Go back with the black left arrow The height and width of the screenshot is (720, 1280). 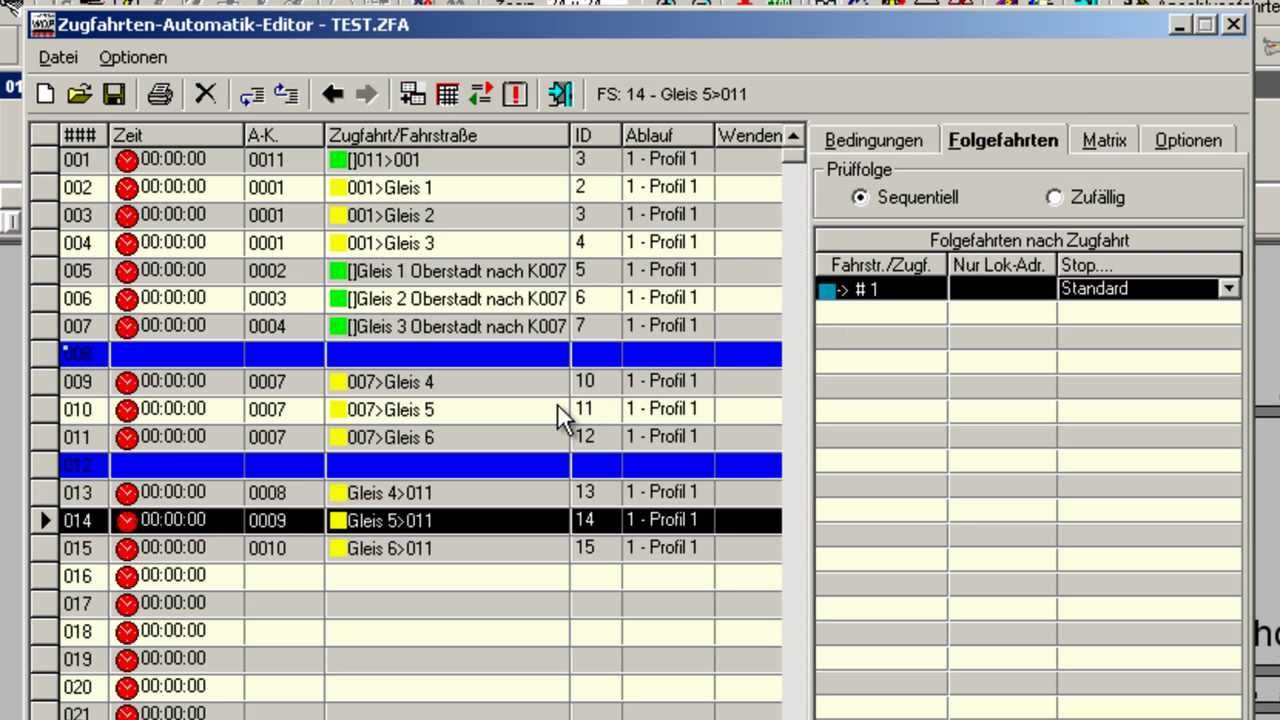pyautogui.click(x=333, y=94)
